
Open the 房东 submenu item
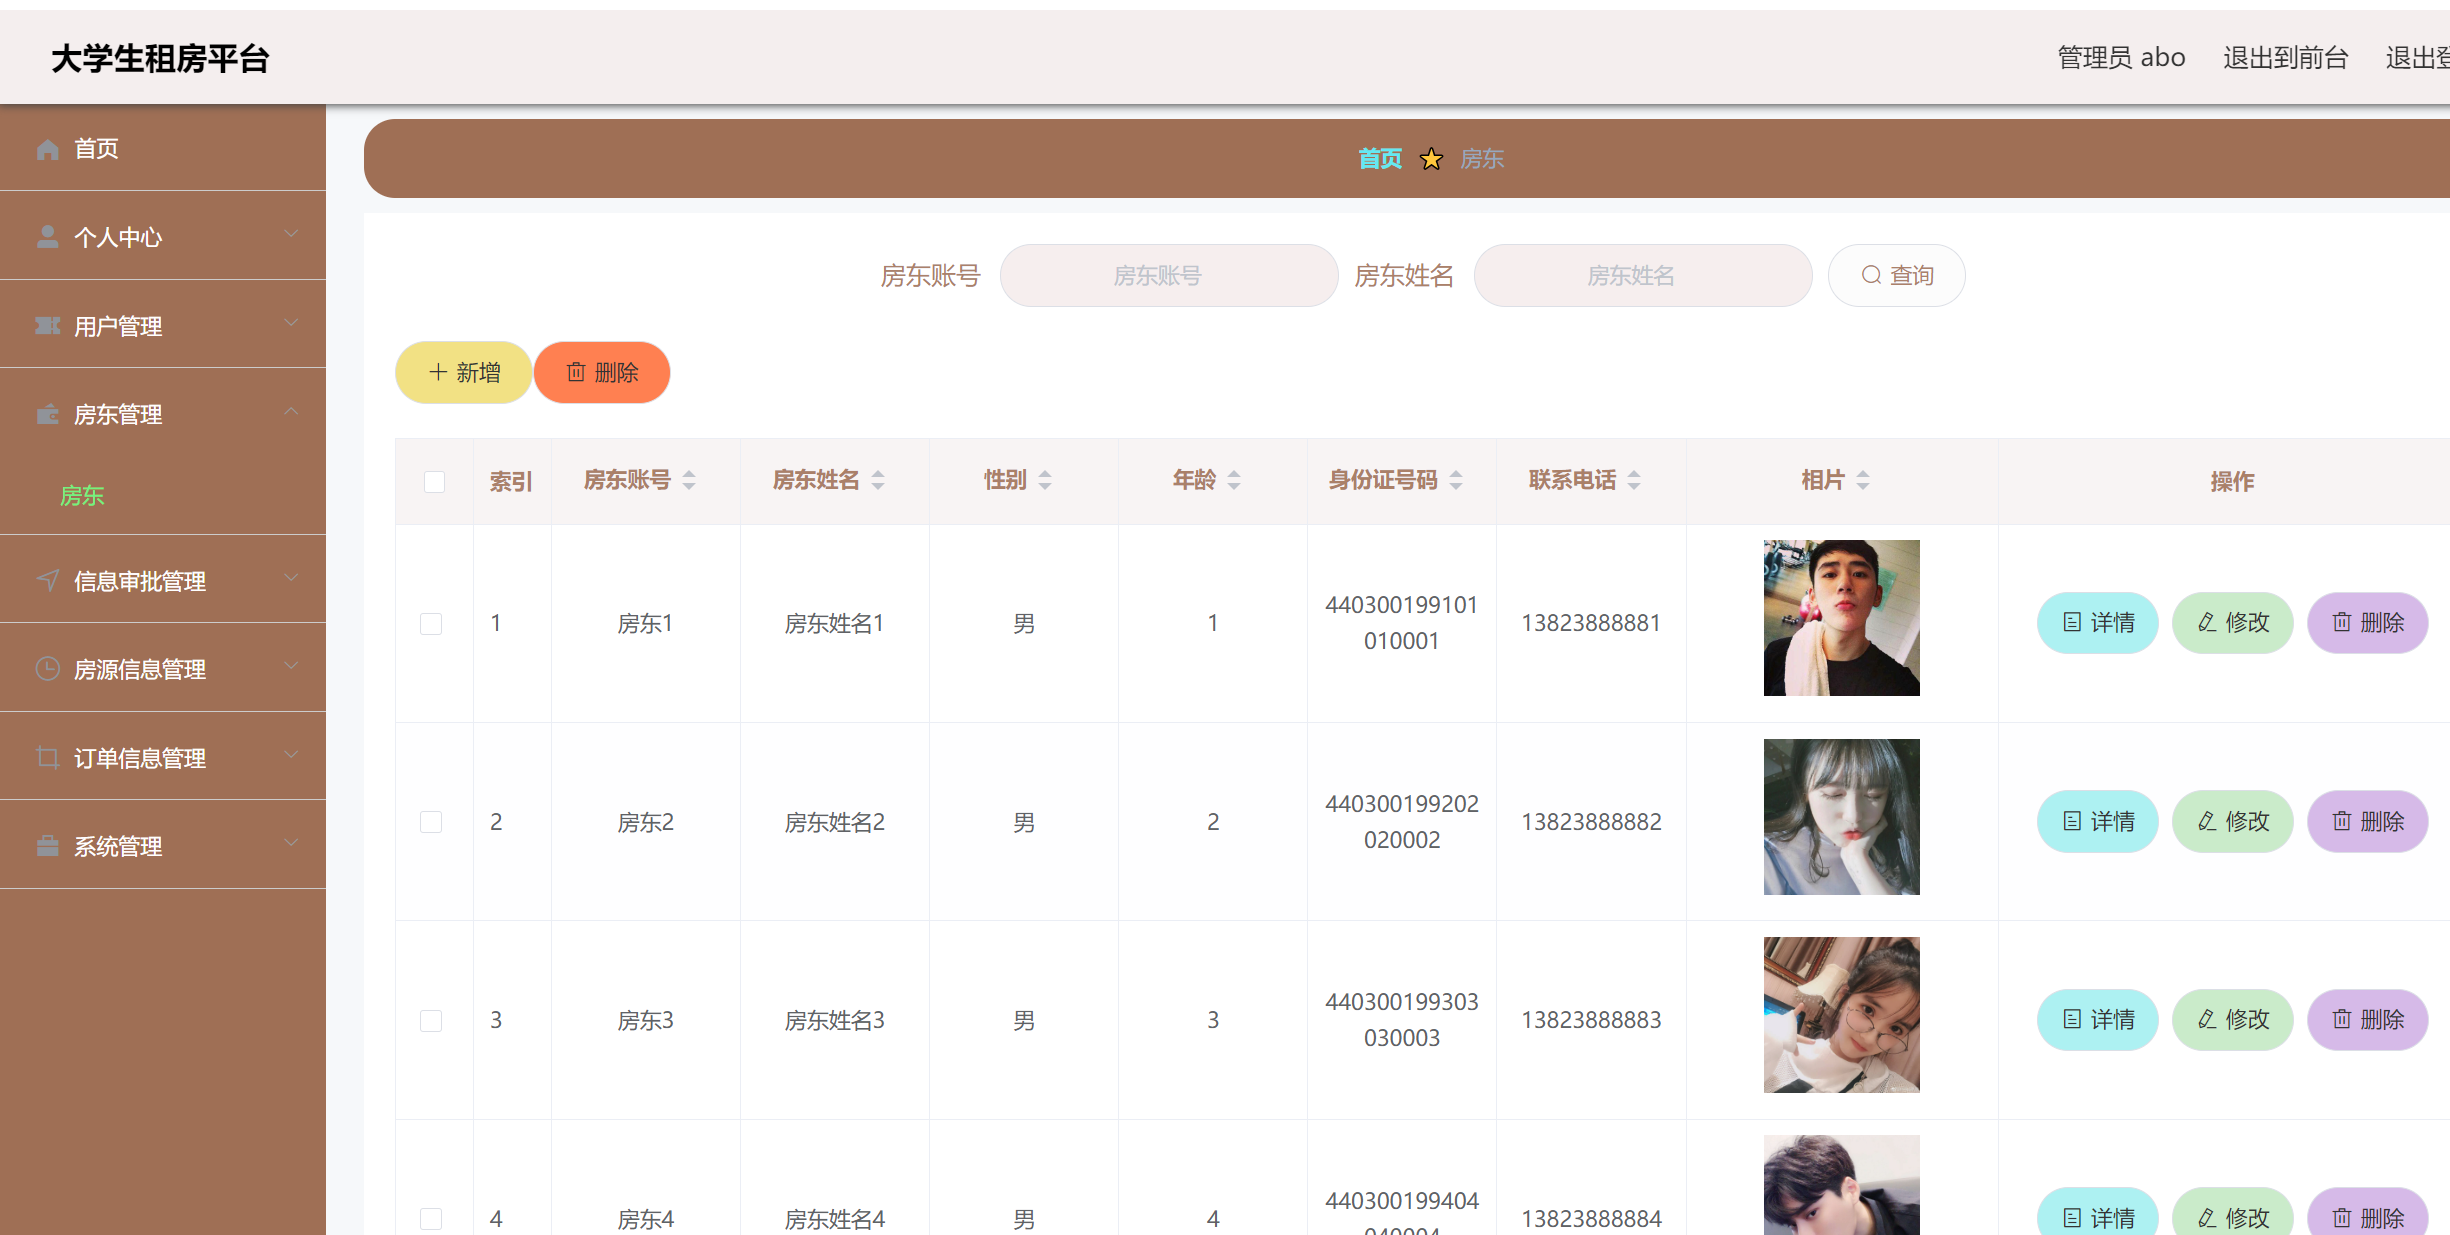click(82, 496)
